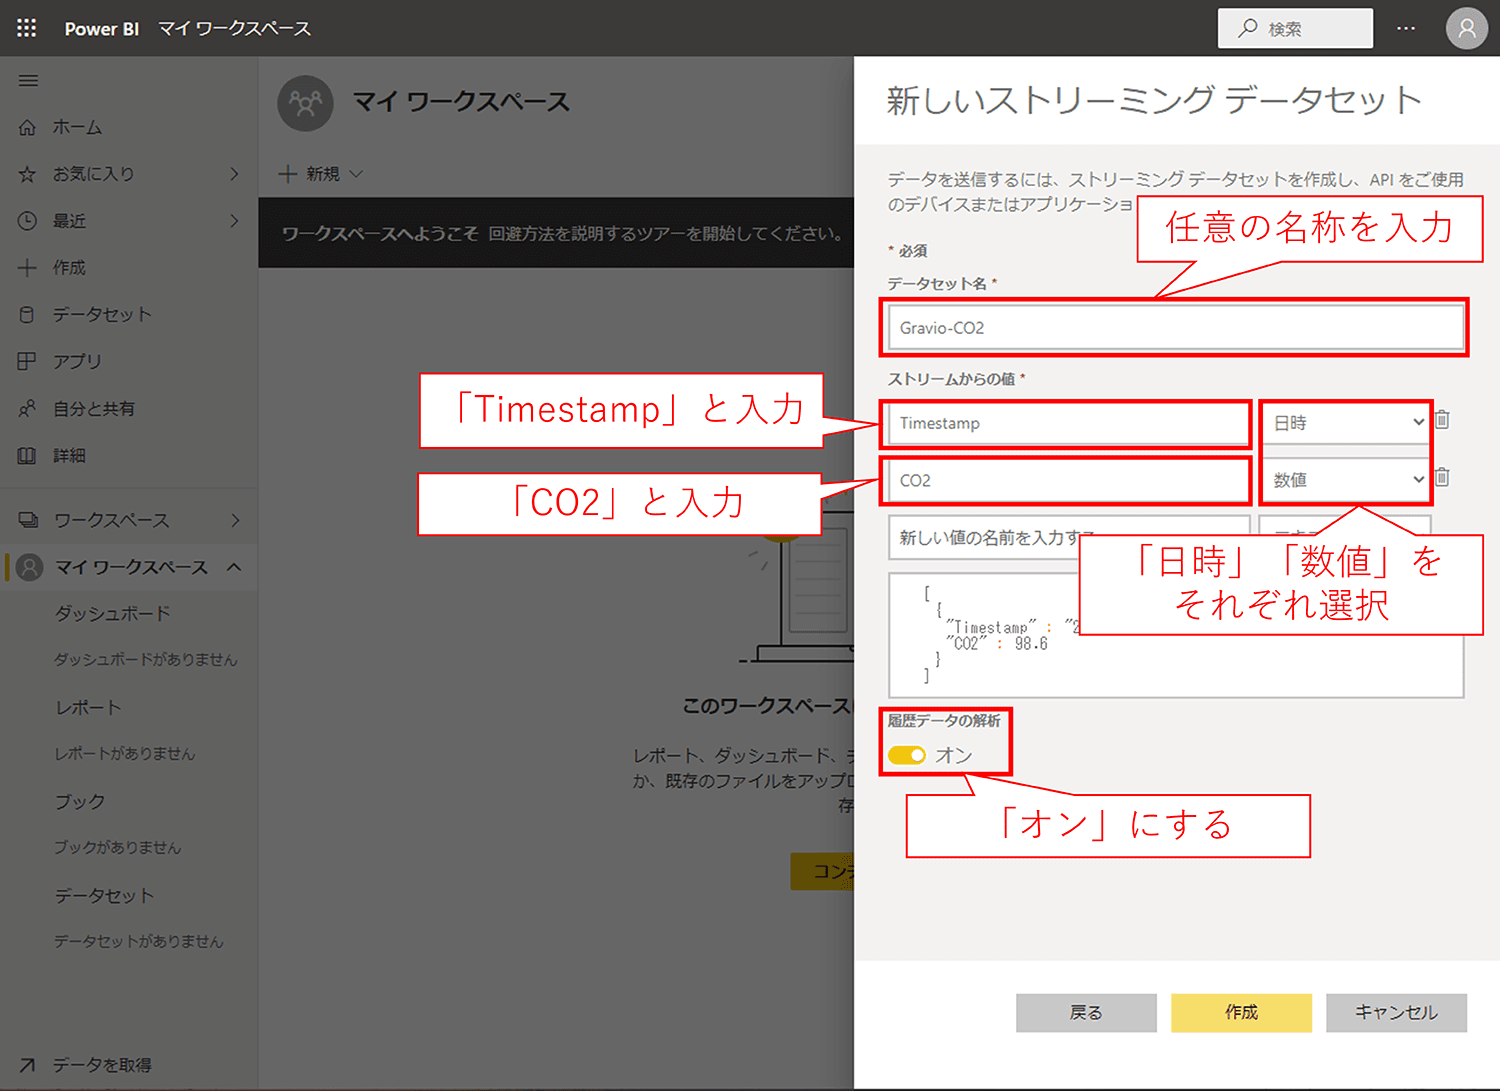Expand the 最近 chevron
This screenshot has width=1500, height=1091.
point(234,220)
